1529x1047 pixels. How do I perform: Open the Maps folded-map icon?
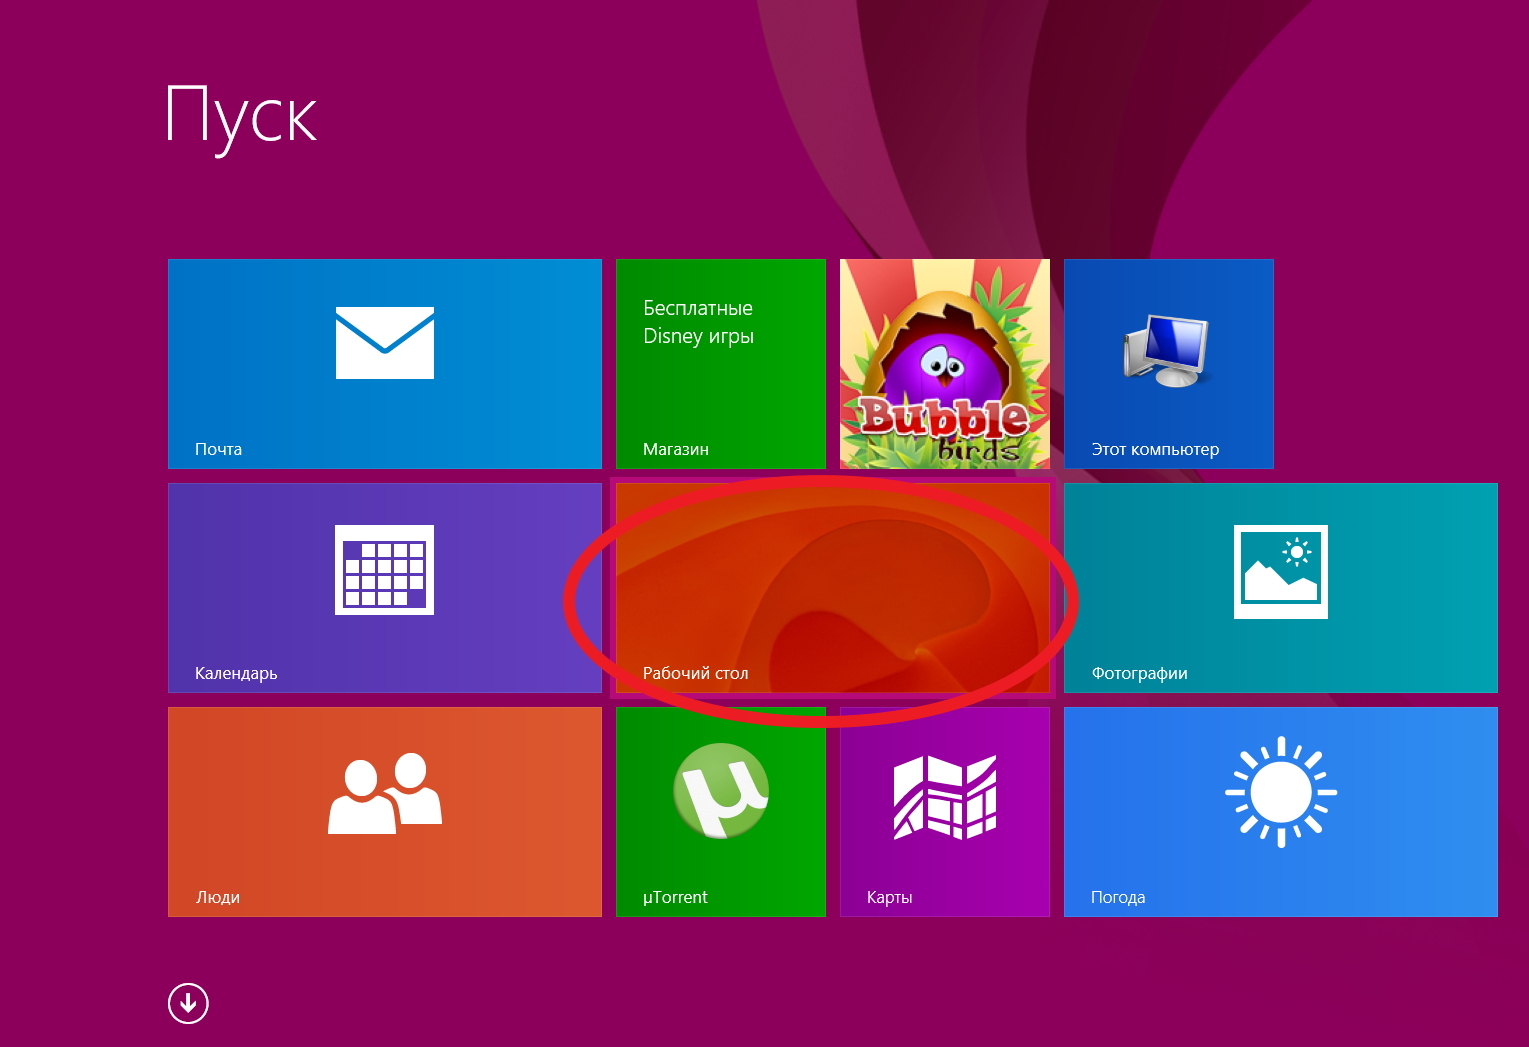[945, 797]
